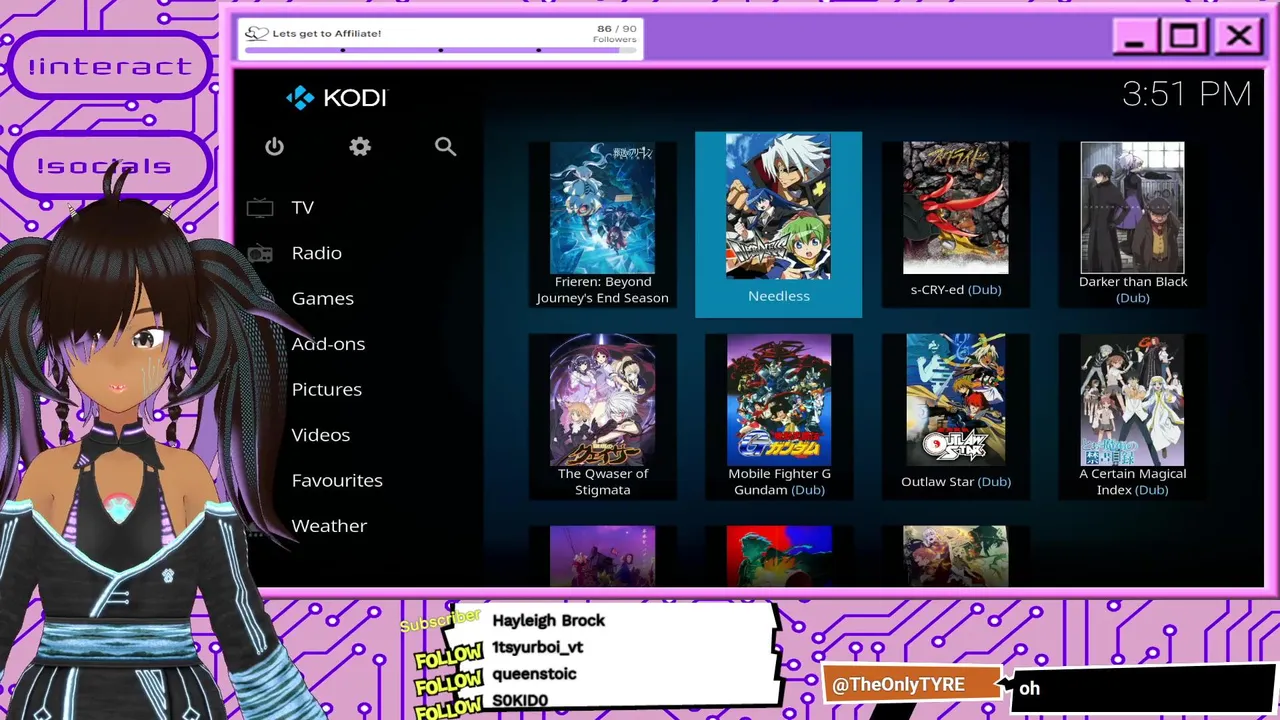Image resolution: width=1280 pixels, height=720 pixels.
Task: Click the Outlaw Star (Dub) title
Action: click(956, 482)
